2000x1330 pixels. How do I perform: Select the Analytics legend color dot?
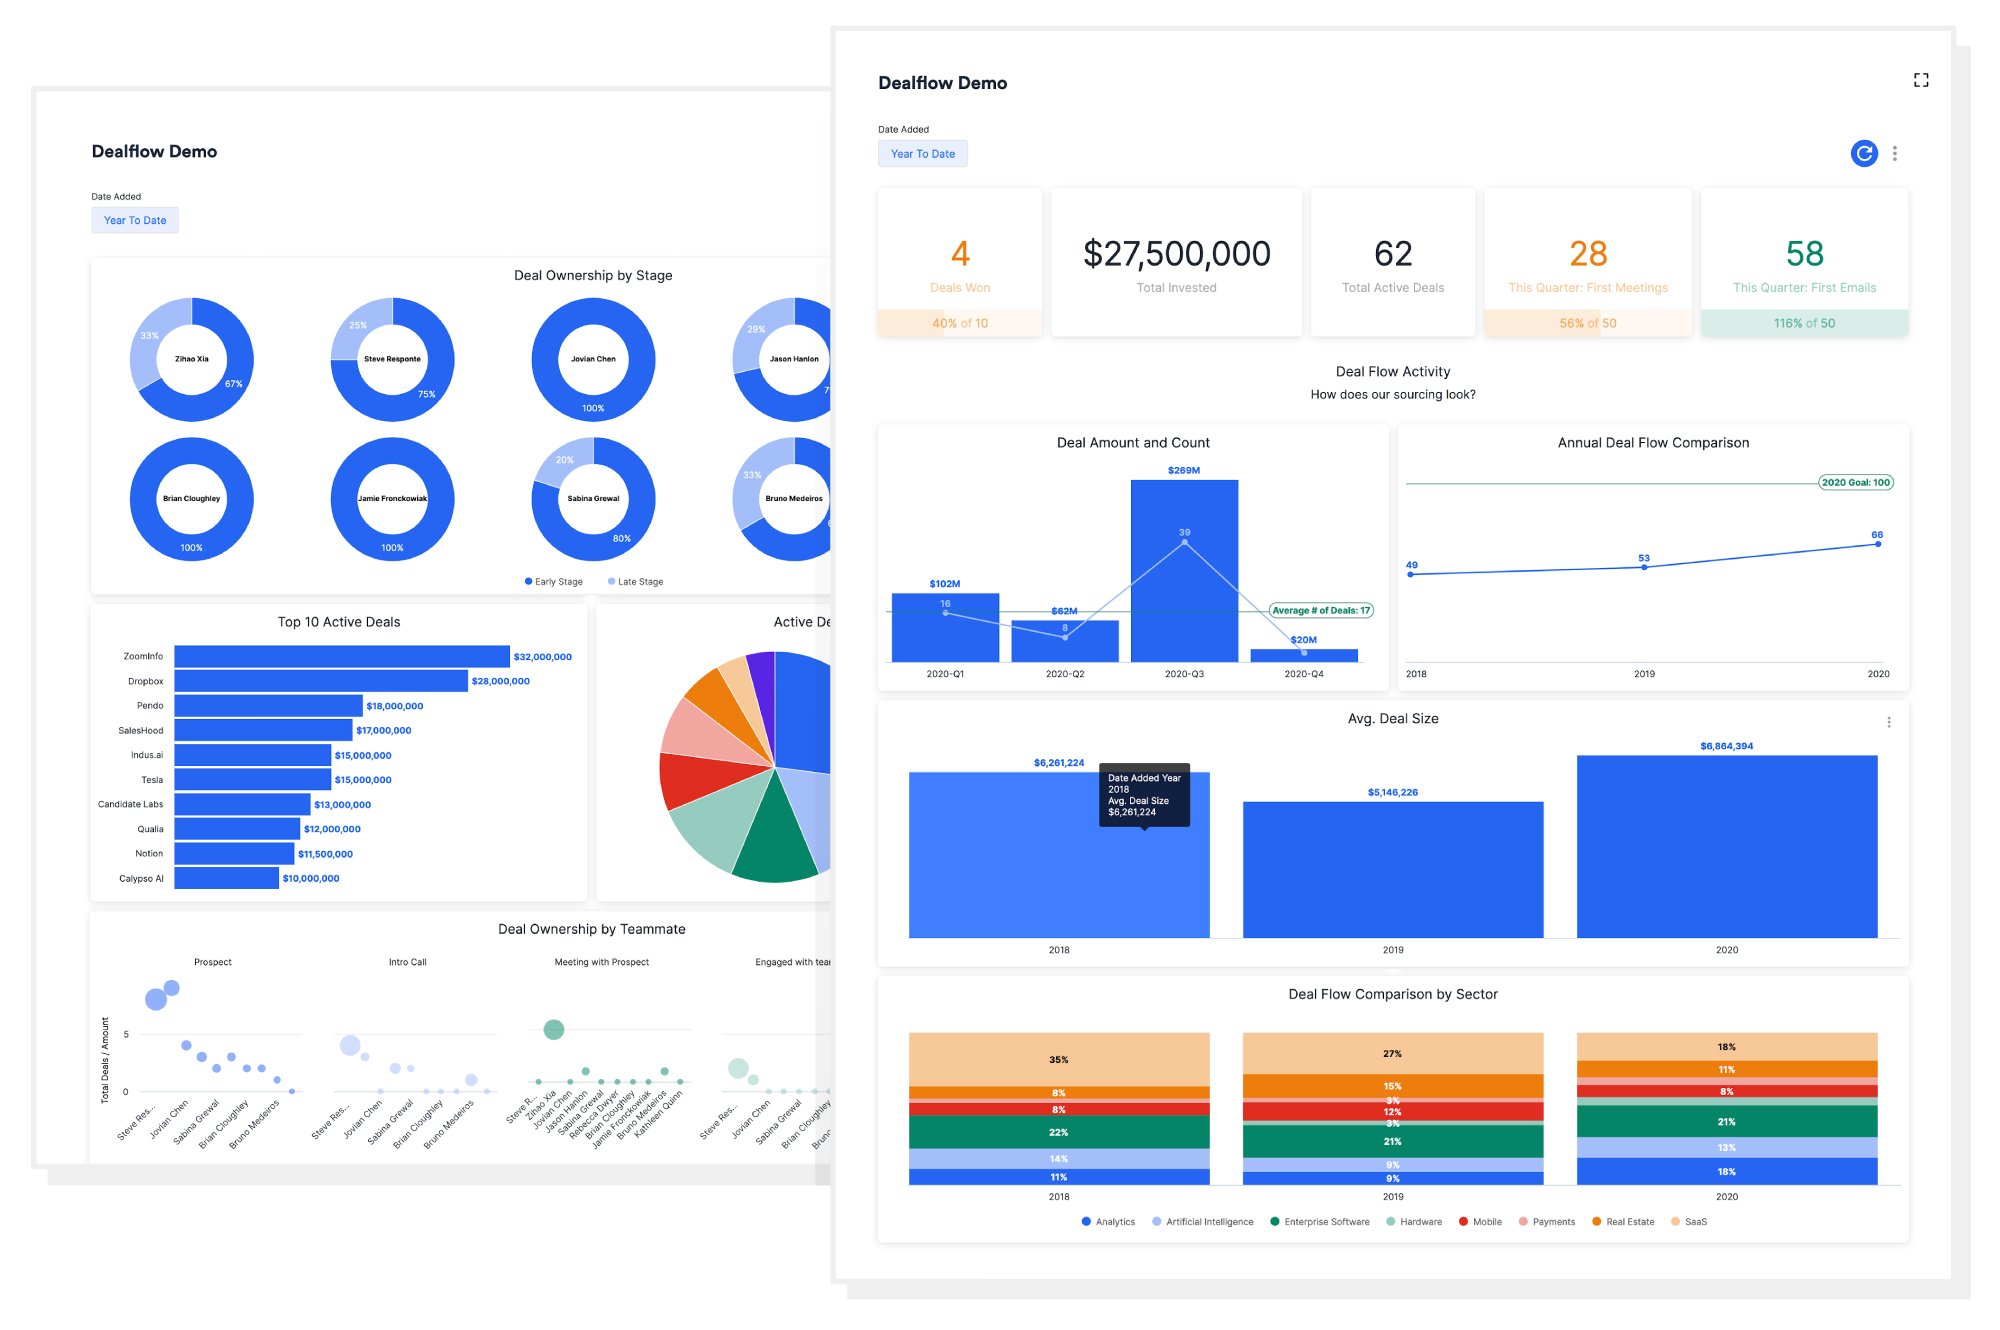1085,1221
